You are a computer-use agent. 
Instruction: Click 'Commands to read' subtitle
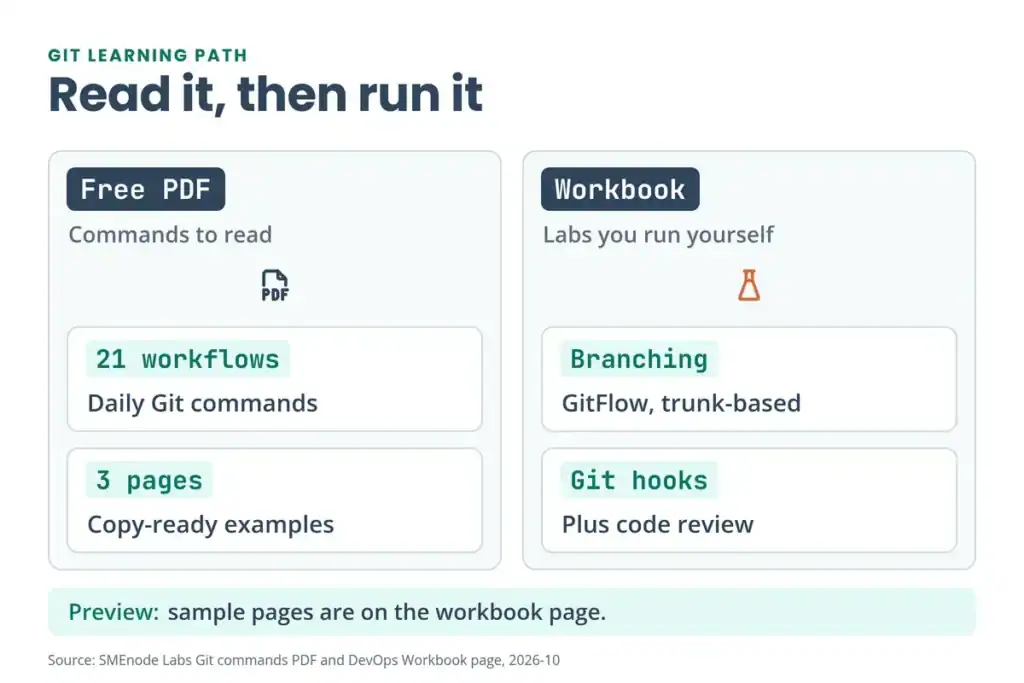170,234
